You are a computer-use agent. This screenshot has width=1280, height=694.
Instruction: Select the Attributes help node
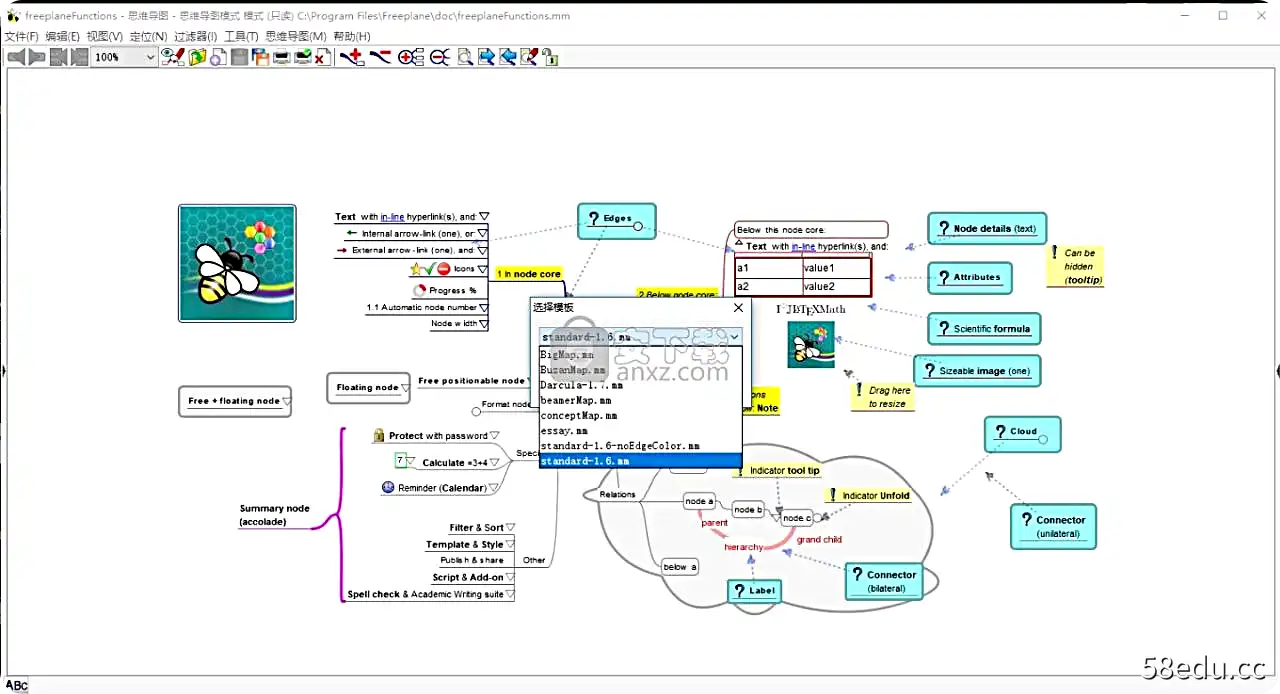pos(969,277)
